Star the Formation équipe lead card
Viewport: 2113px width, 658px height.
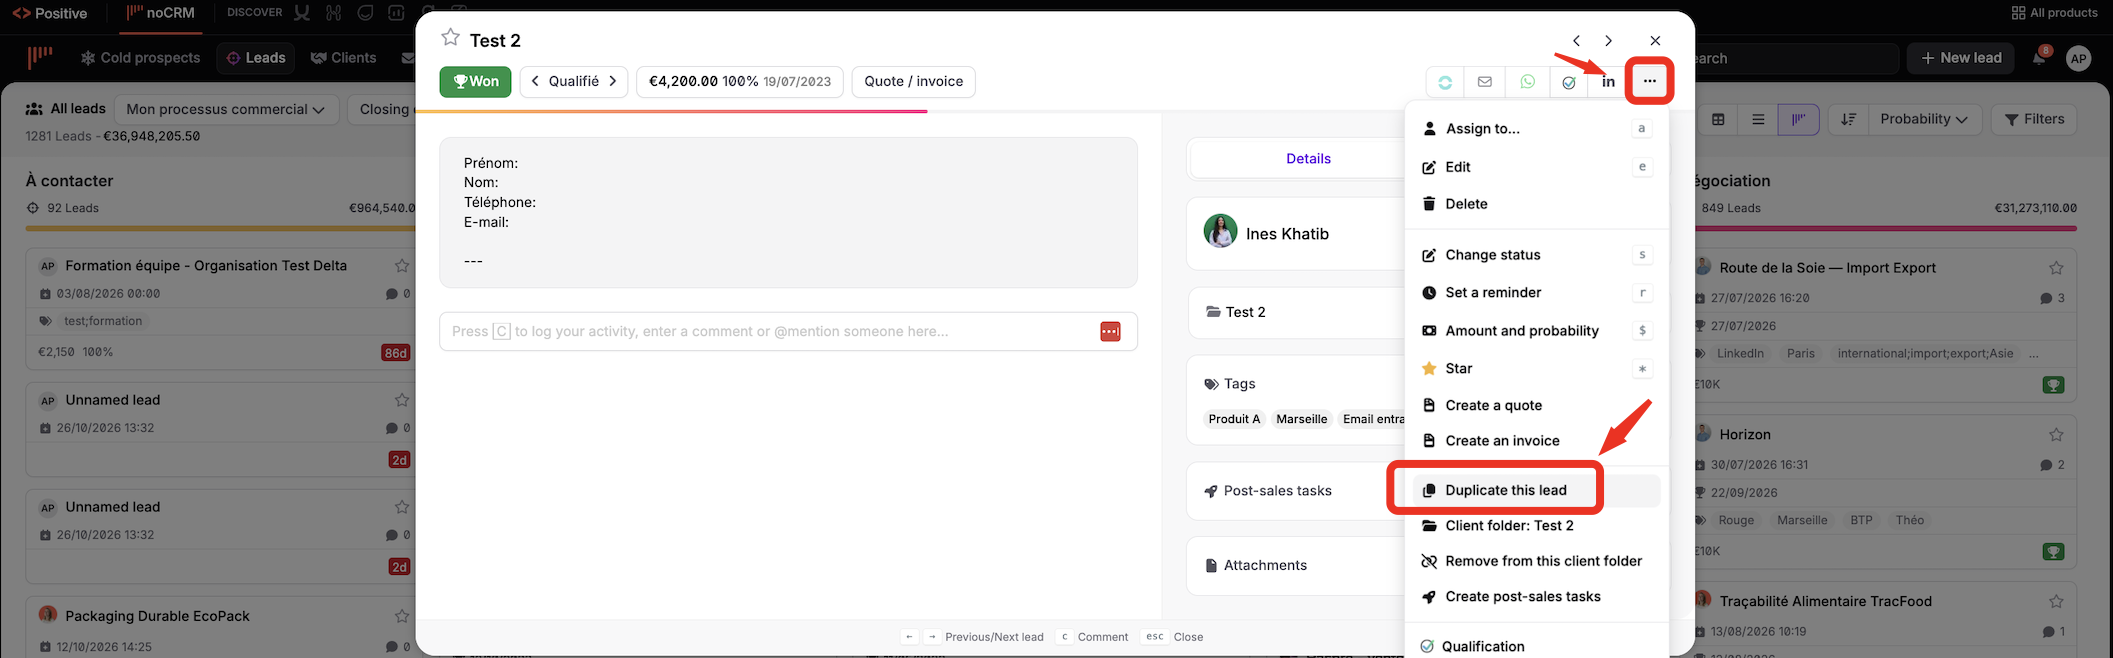click(x=402, y=266)
